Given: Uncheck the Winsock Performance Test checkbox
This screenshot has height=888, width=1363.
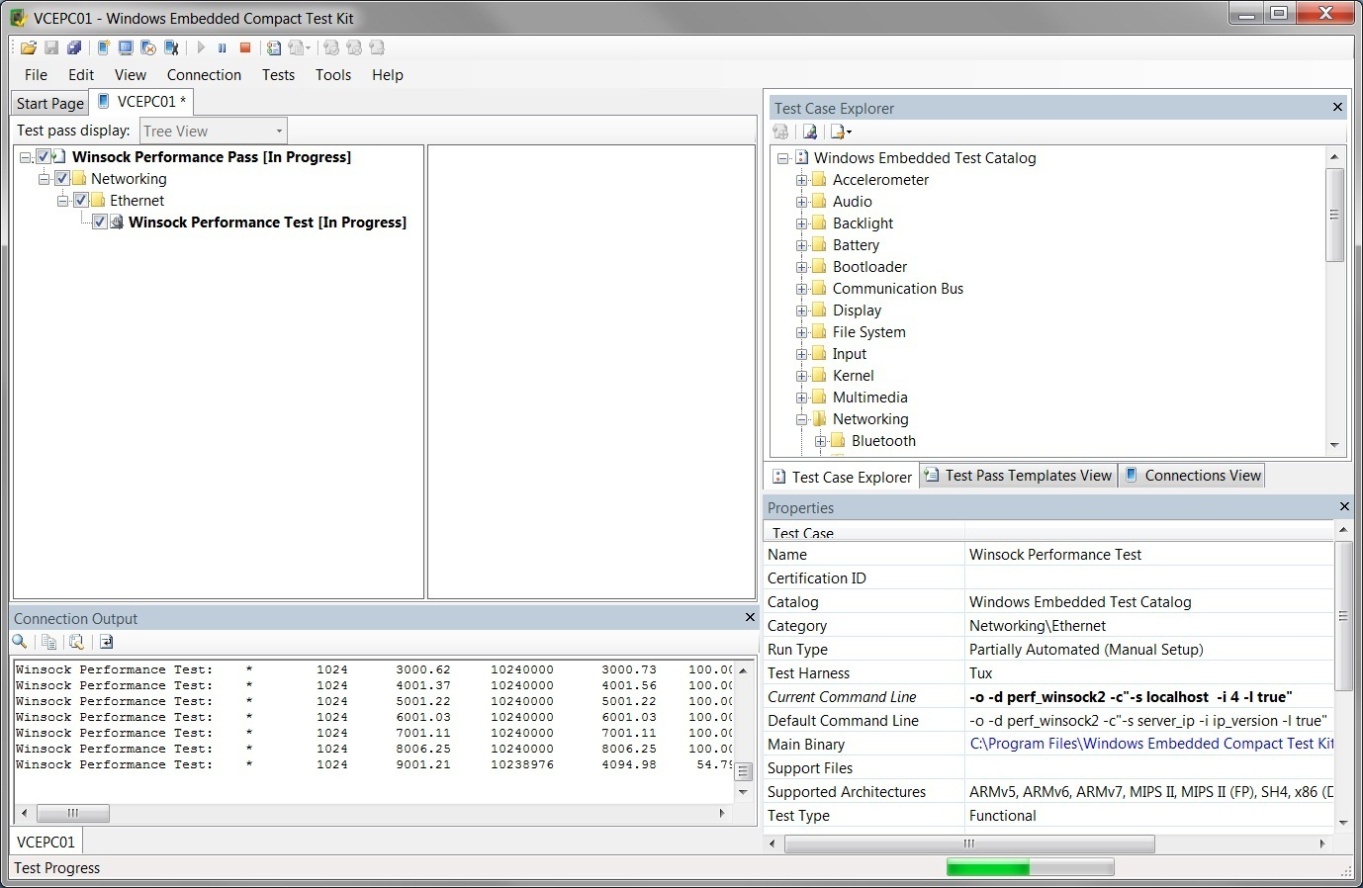Looking at the screenshot, I should tap(100, 223).
